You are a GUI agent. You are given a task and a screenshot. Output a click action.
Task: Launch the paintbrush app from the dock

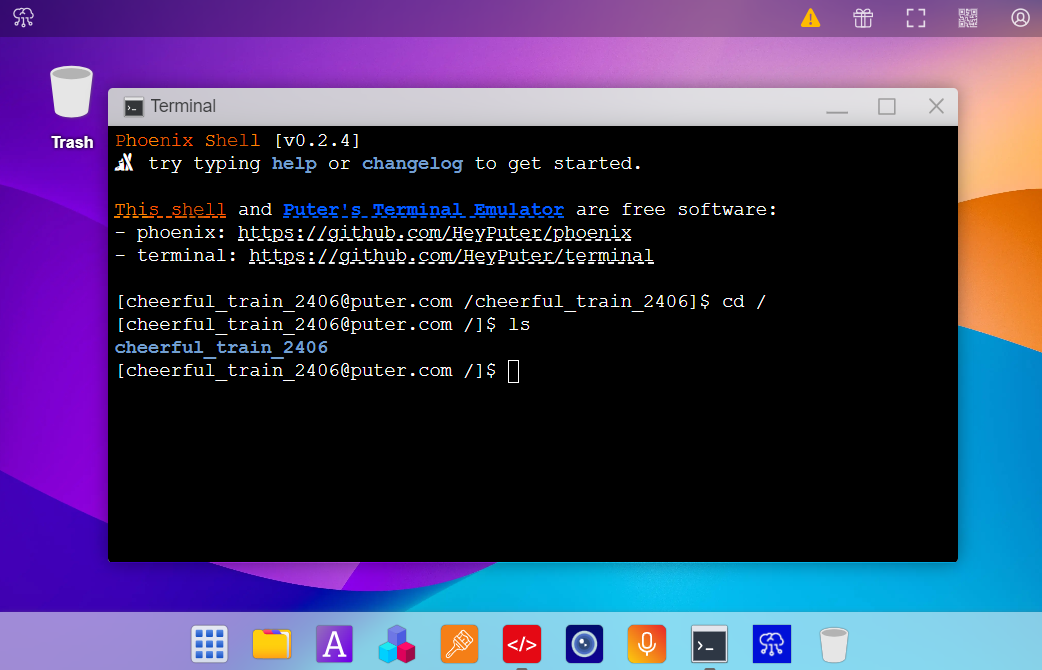(459, 644)
